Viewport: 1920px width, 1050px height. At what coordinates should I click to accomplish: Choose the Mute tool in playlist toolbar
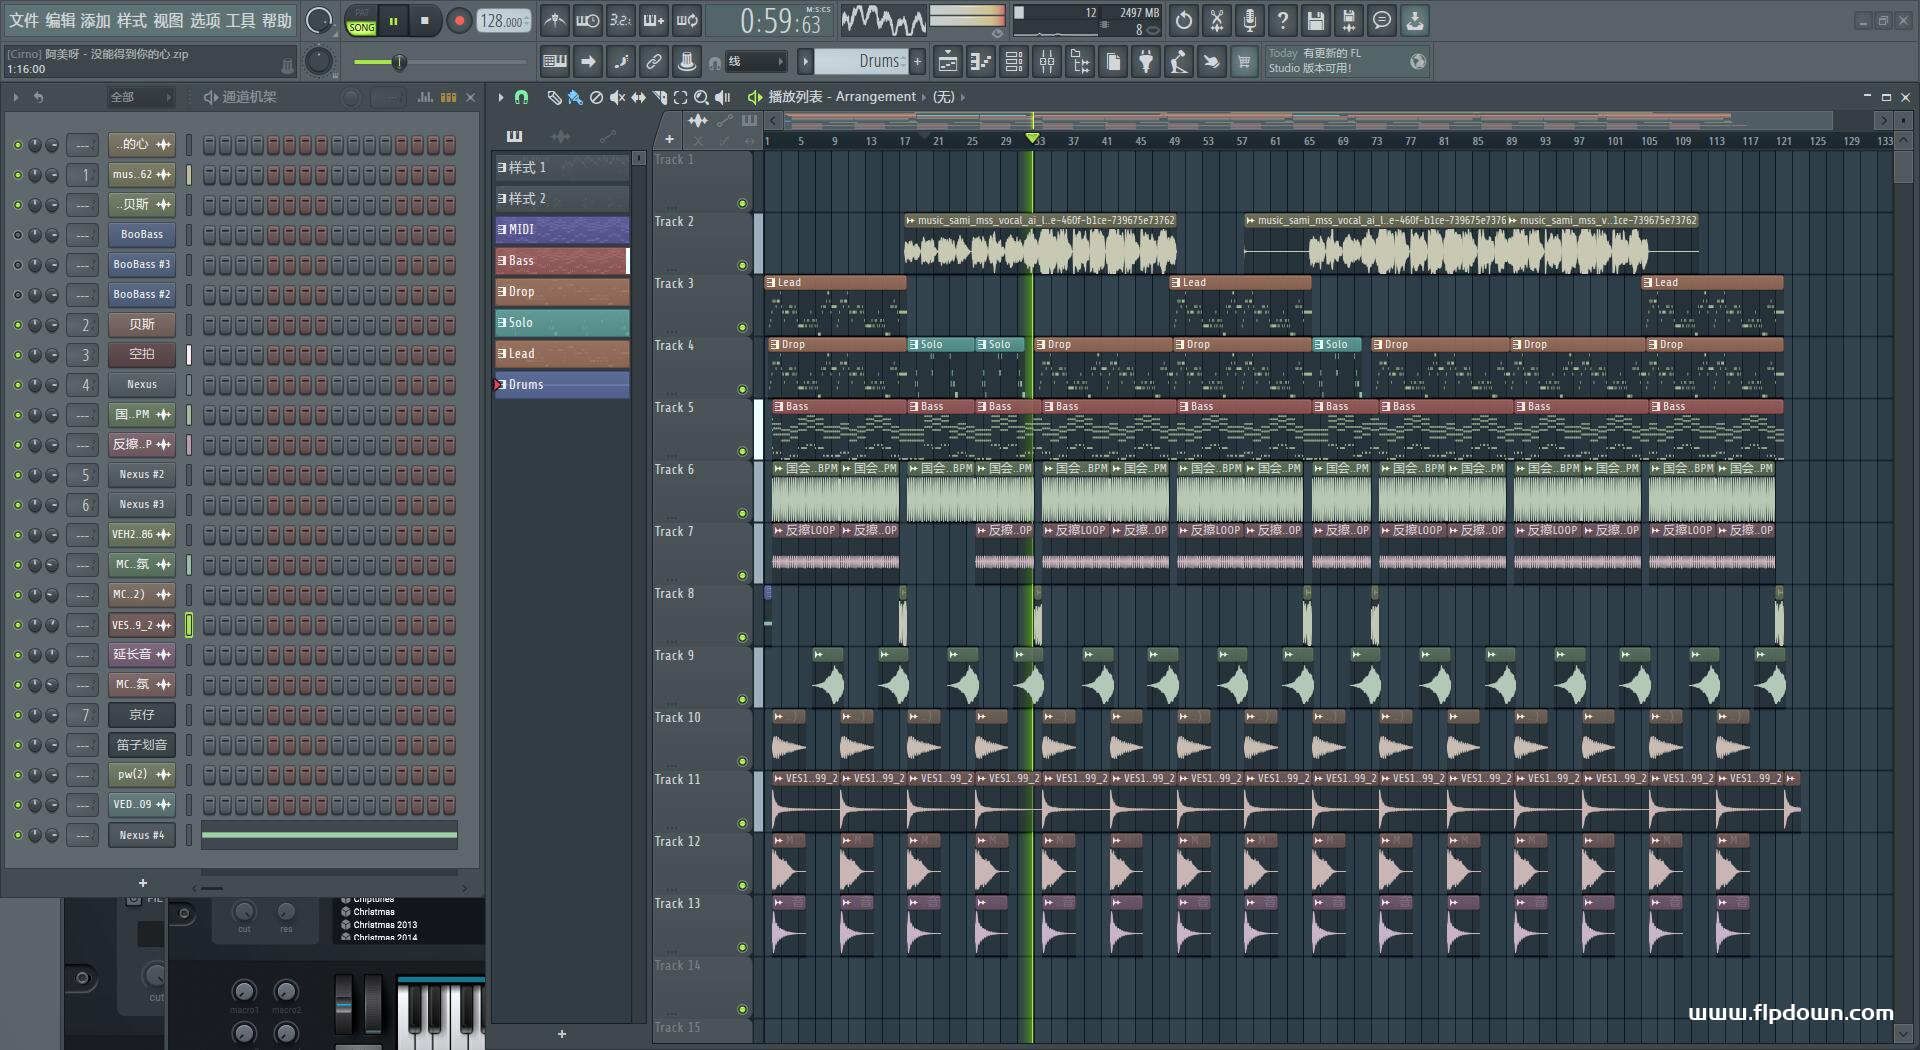click(x=617, y=97)
